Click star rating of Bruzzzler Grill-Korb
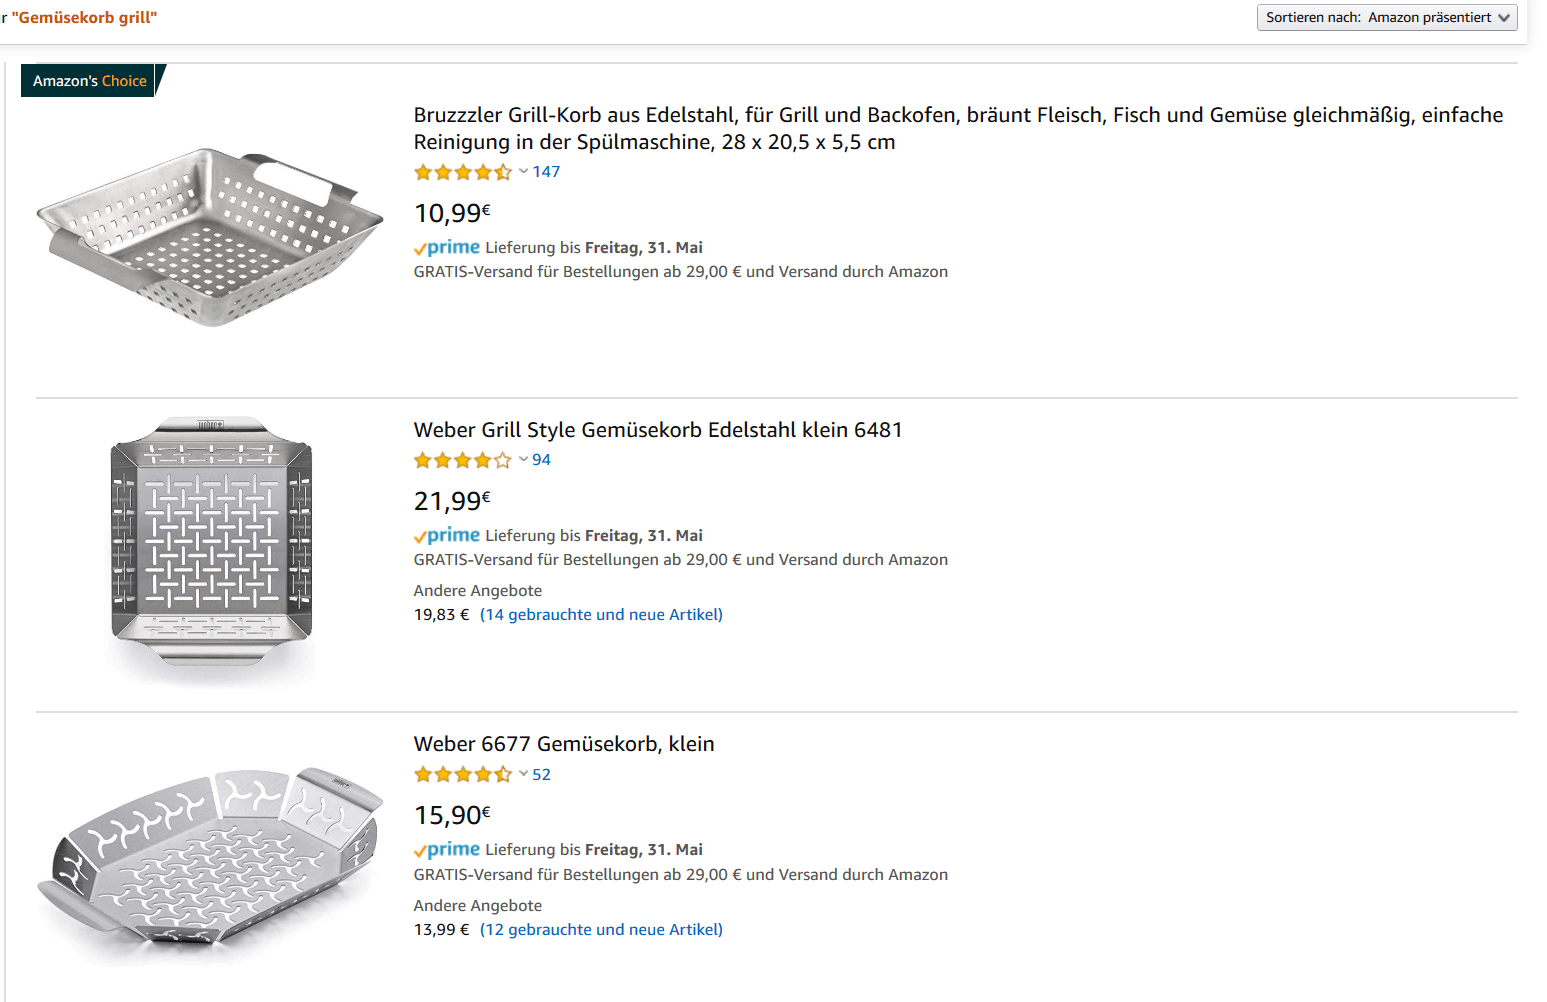The height and width of the screenshot is (1002, 1547). point(463,172)
